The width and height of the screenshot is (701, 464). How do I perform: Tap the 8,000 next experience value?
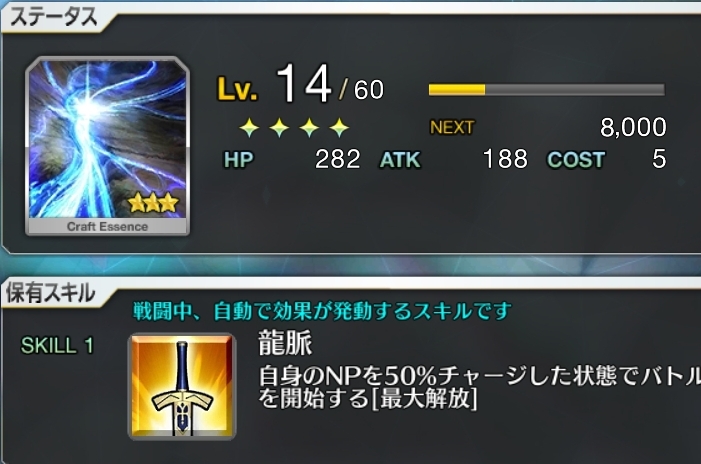pos(633,128)
